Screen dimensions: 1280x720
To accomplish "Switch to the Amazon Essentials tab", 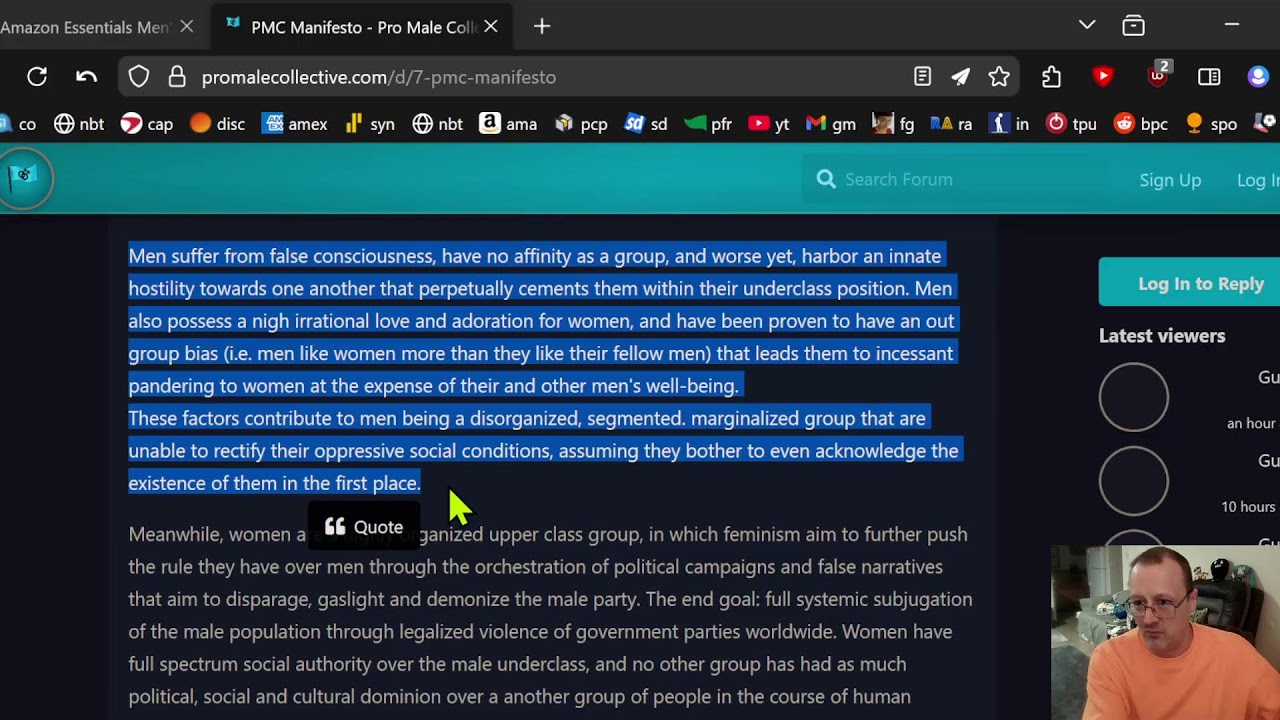I will [x=85, y=27].
